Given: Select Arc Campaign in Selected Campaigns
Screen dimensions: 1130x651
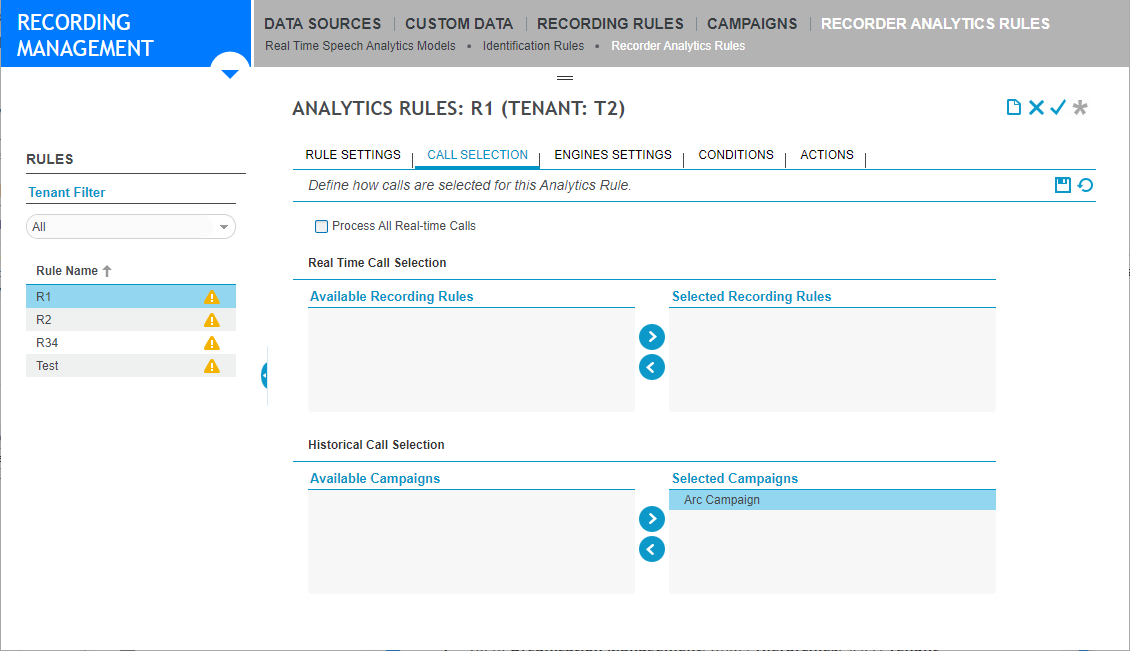Looking at the screenshot, I should [832, 500].
